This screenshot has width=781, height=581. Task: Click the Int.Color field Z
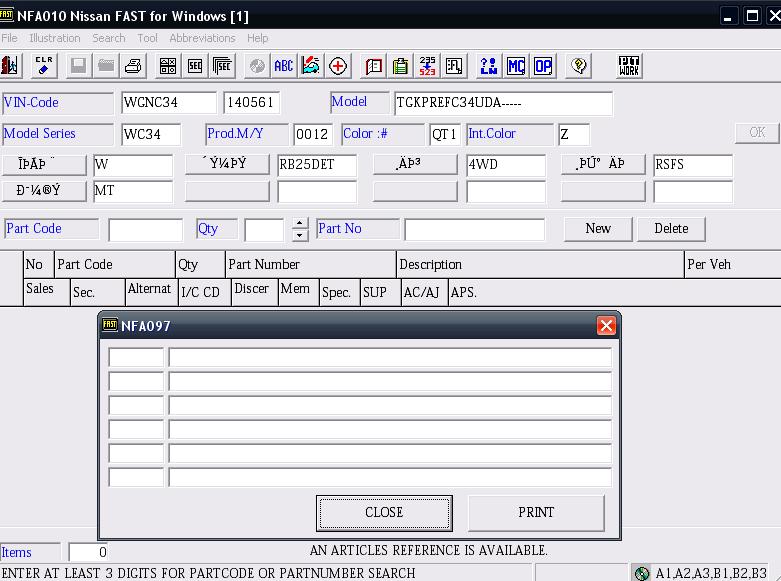[574, 134]
